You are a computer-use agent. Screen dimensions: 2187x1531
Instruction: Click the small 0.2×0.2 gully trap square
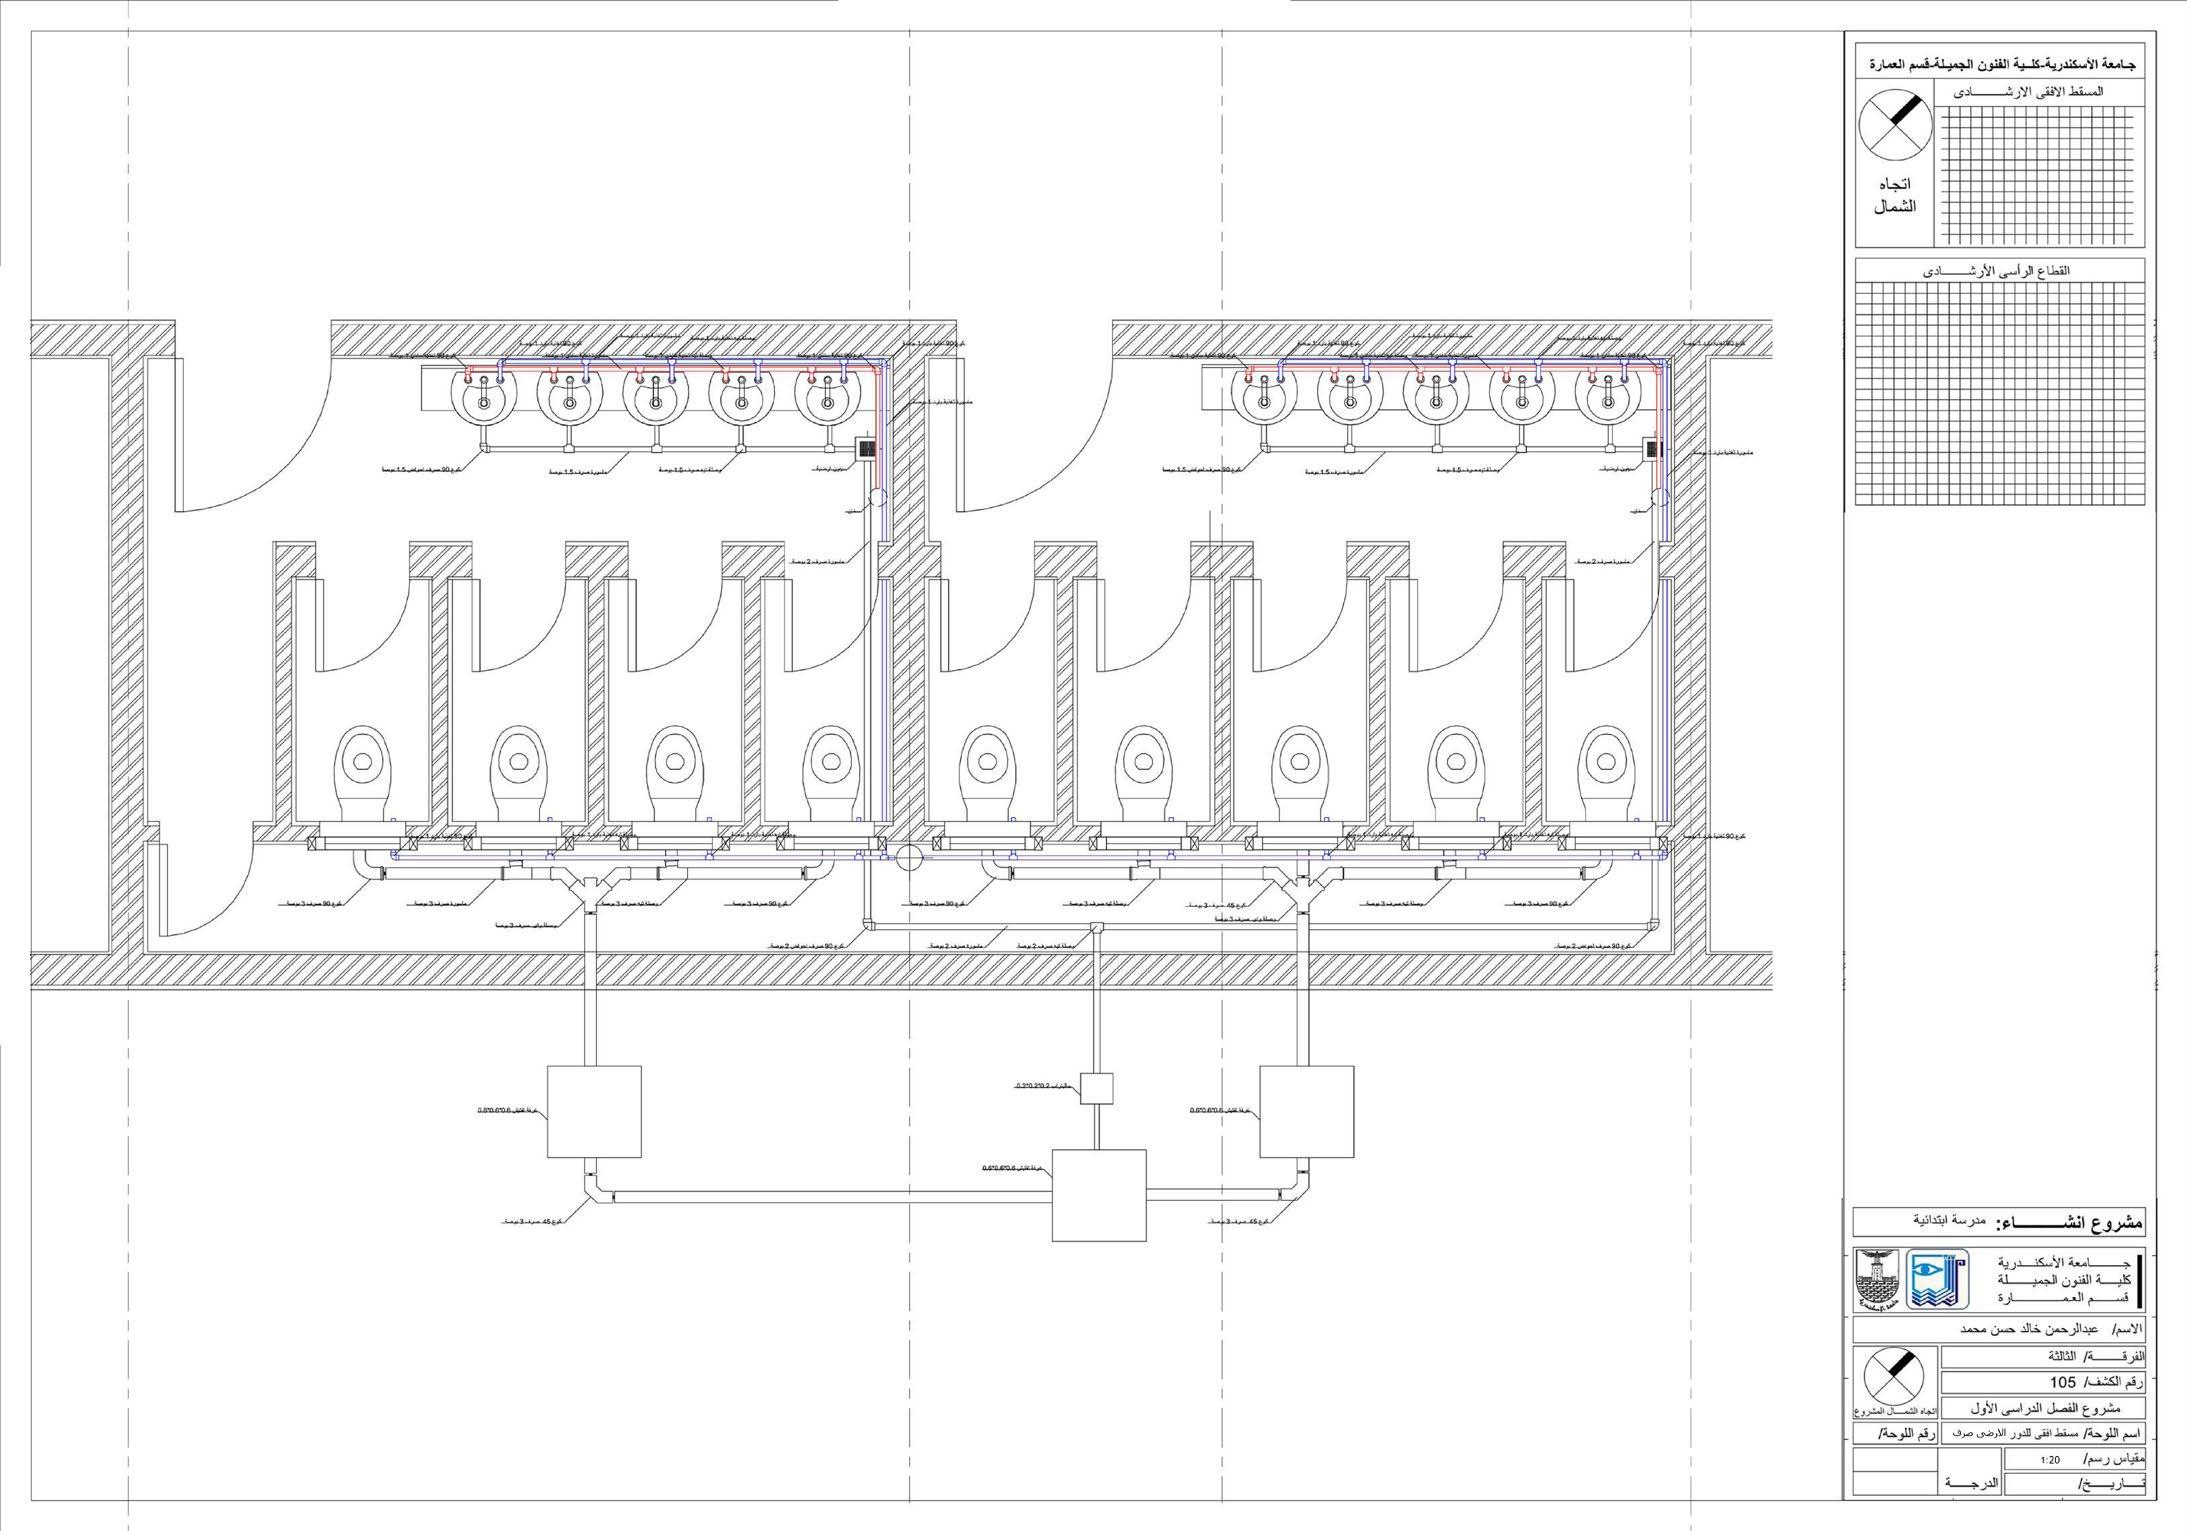pyautogui.click(x=1096, y=1088)
